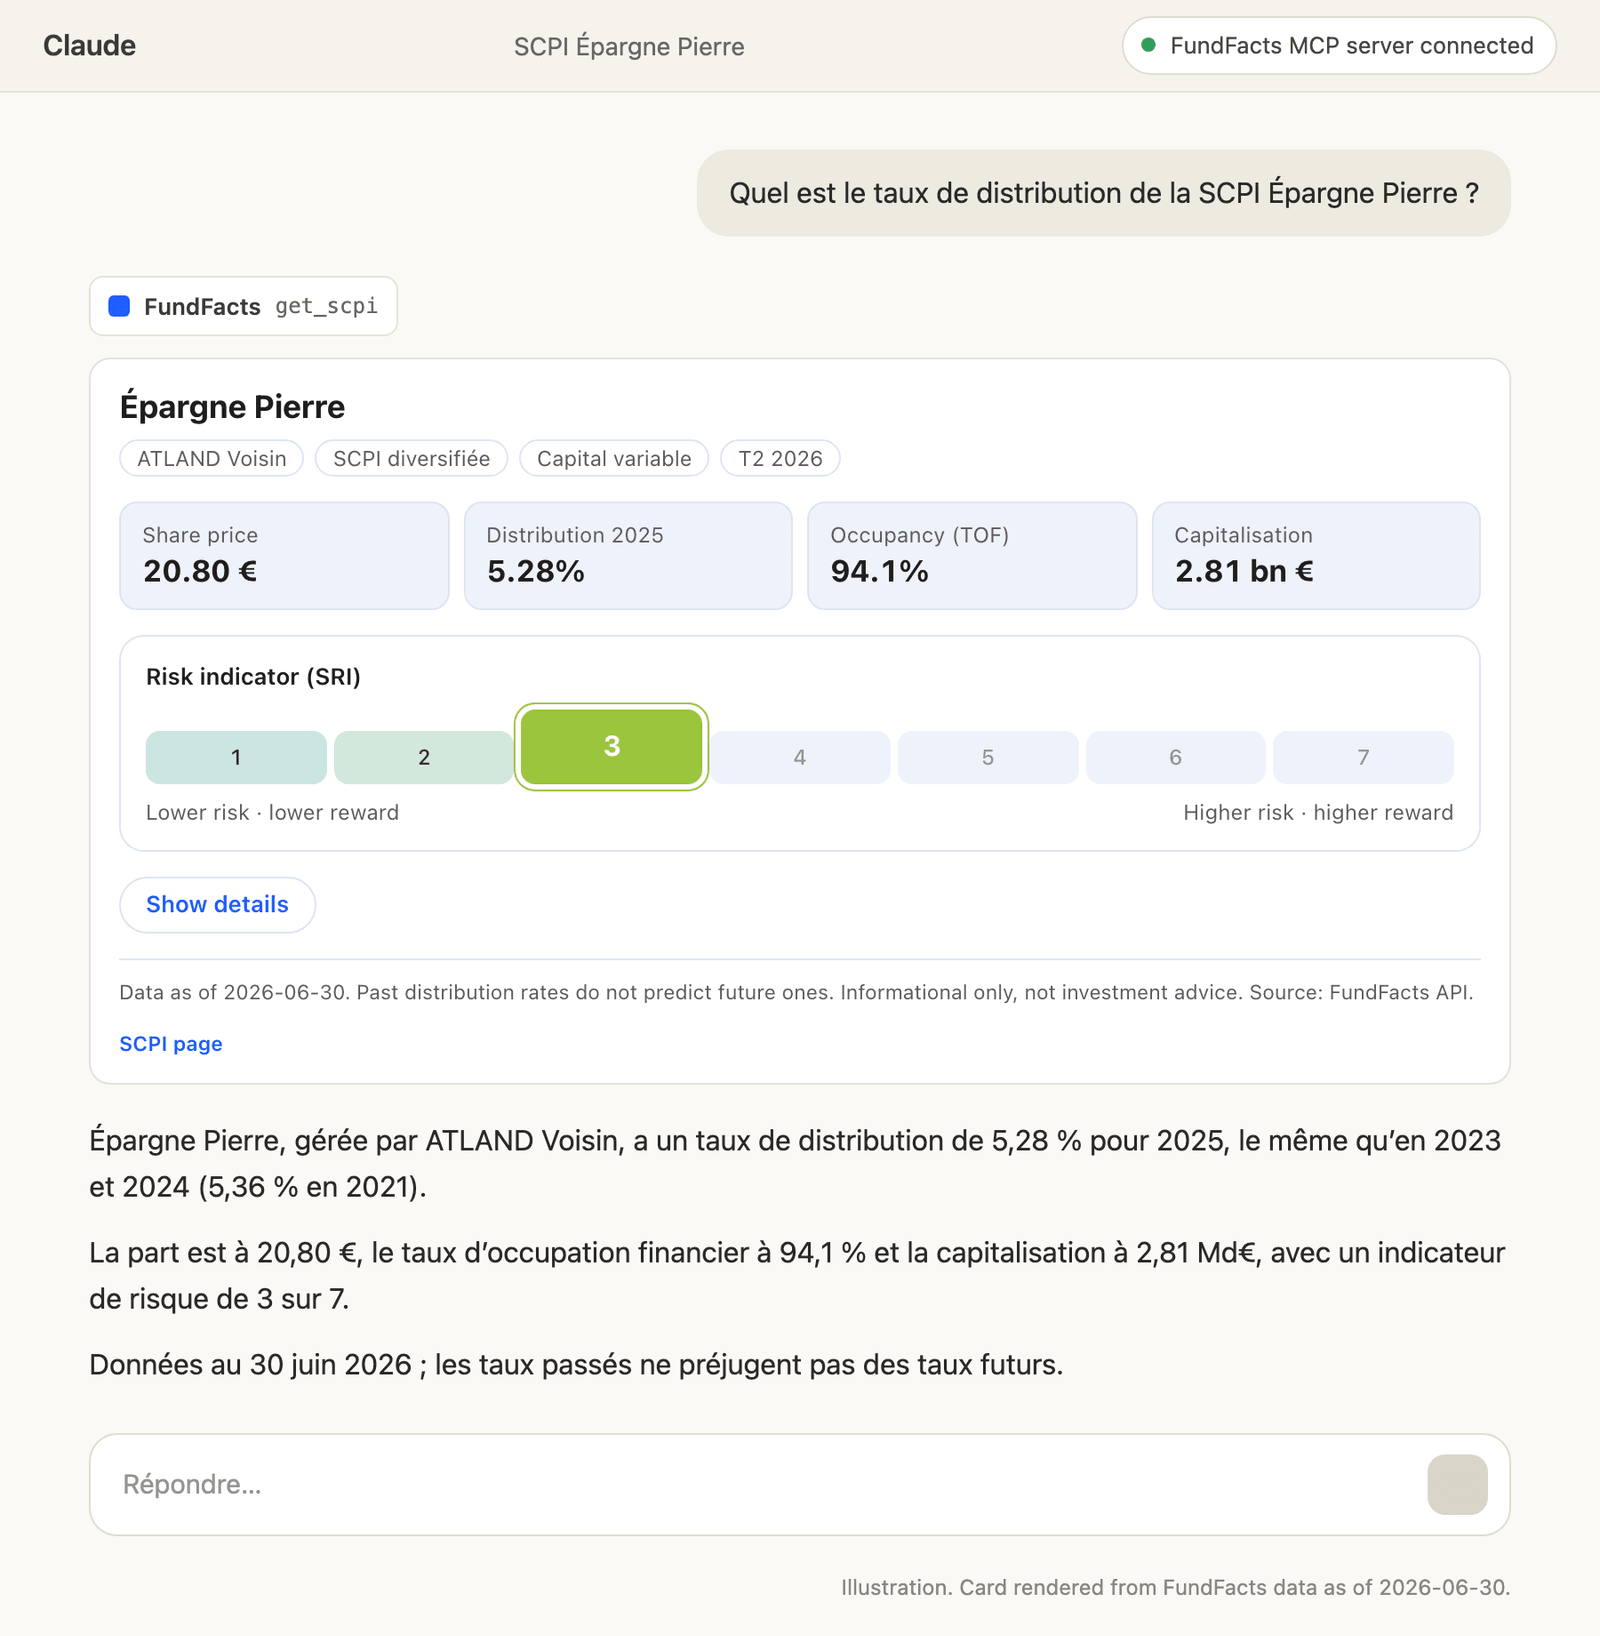Click highlighted risk level 3 segment
1600x1636 pixels.
612,746
